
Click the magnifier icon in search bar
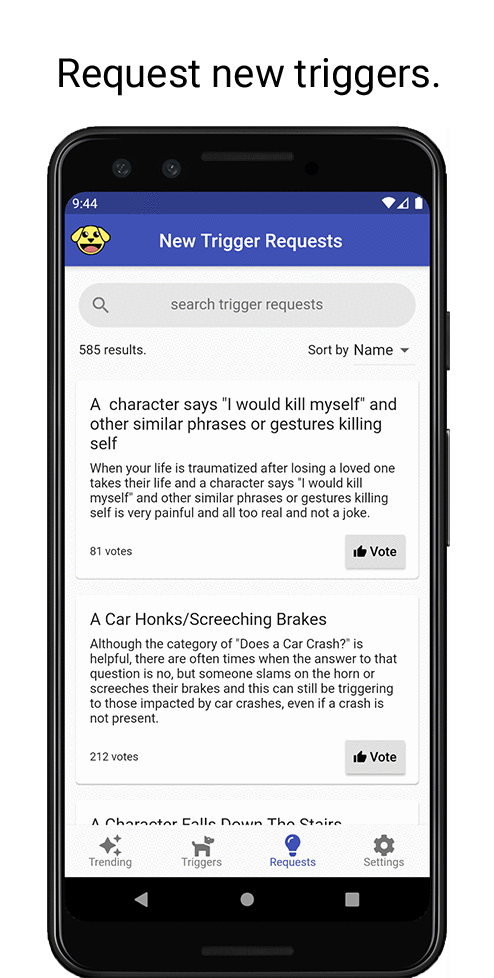(x=100, y=305)
